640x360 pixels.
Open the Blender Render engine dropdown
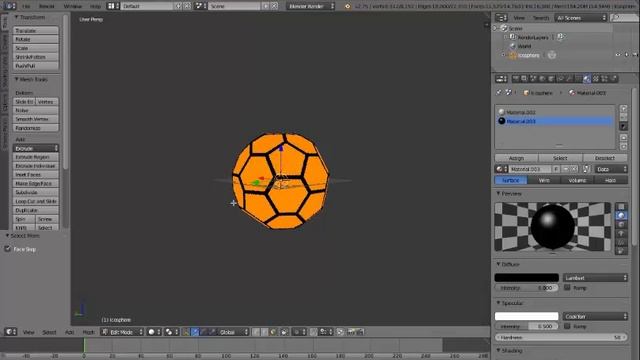tap(310, 6)
